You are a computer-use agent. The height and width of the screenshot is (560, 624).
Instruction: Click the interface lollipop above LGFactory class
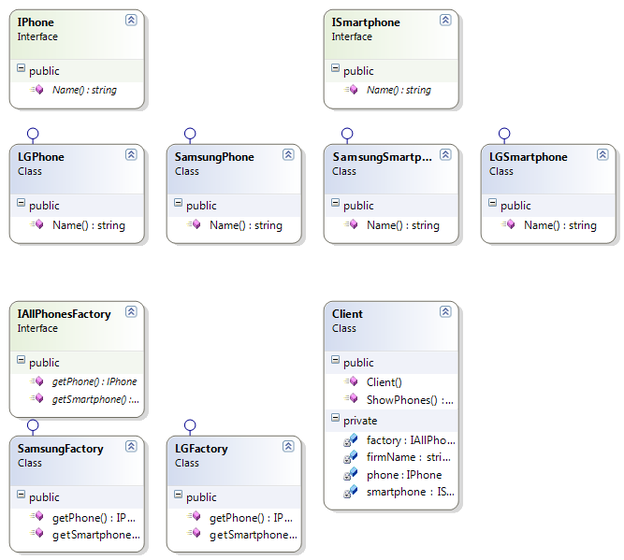190,425
